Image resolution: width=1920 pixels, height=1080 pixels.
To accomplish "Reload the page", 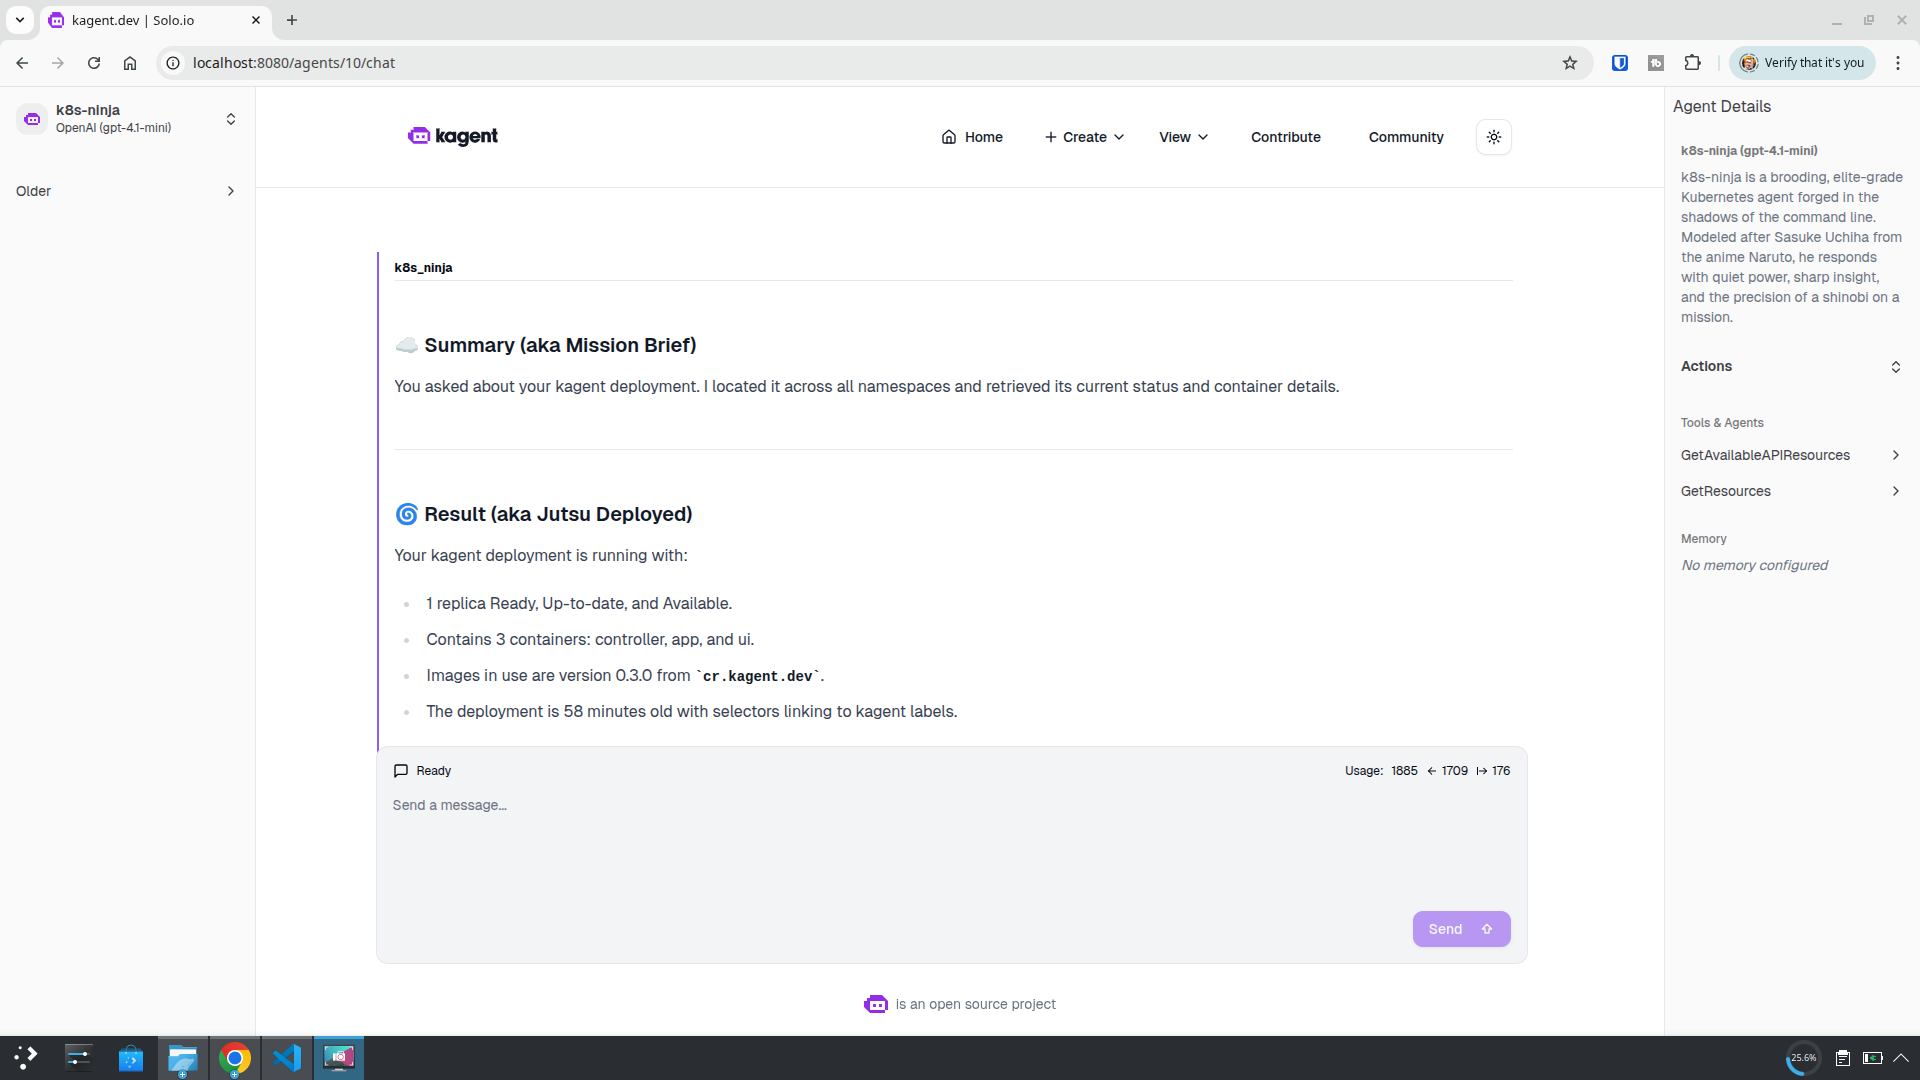I will [94, 63].
